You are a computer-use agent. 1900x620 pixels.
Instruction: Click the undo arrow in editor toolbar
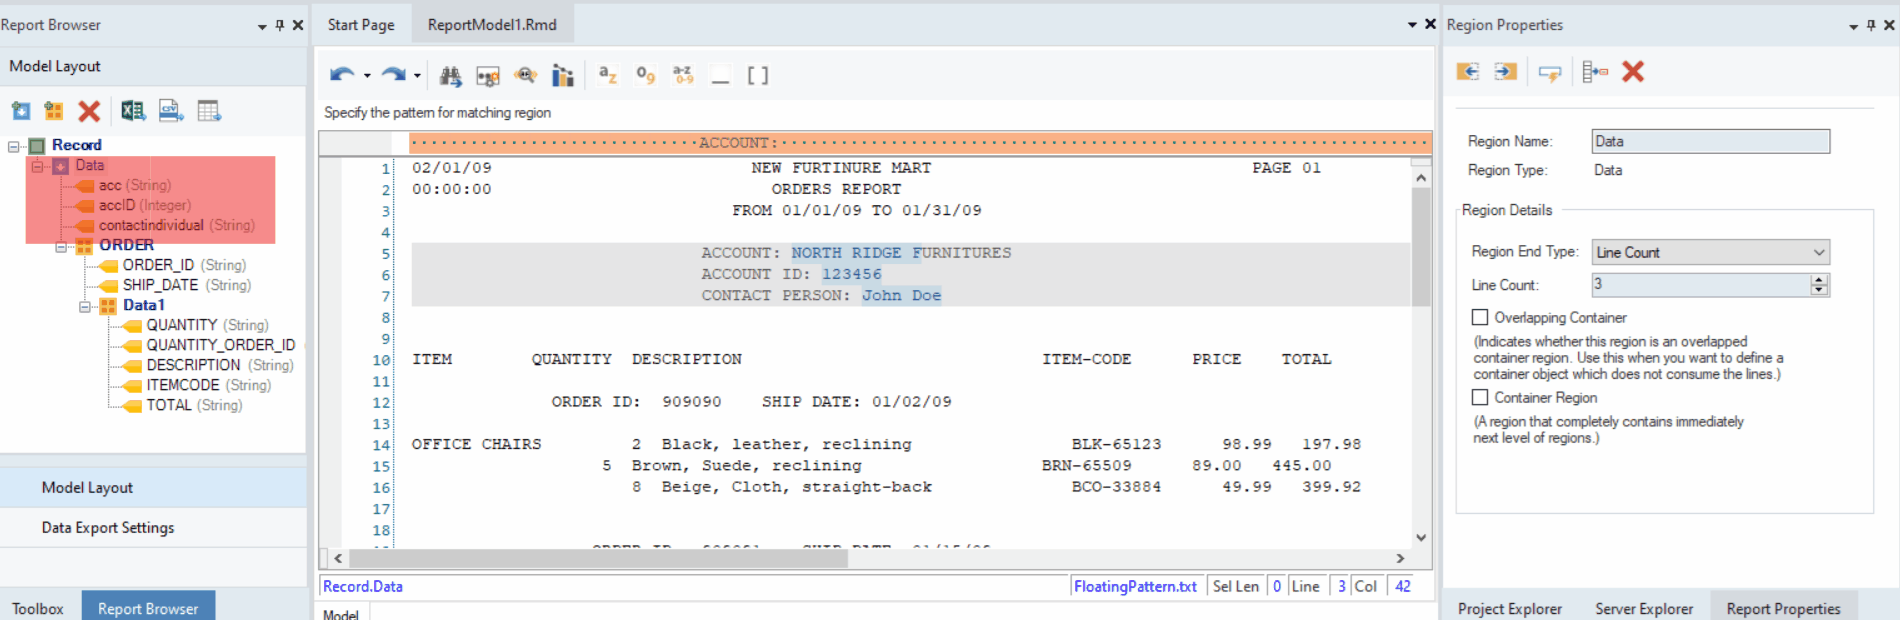342,75
